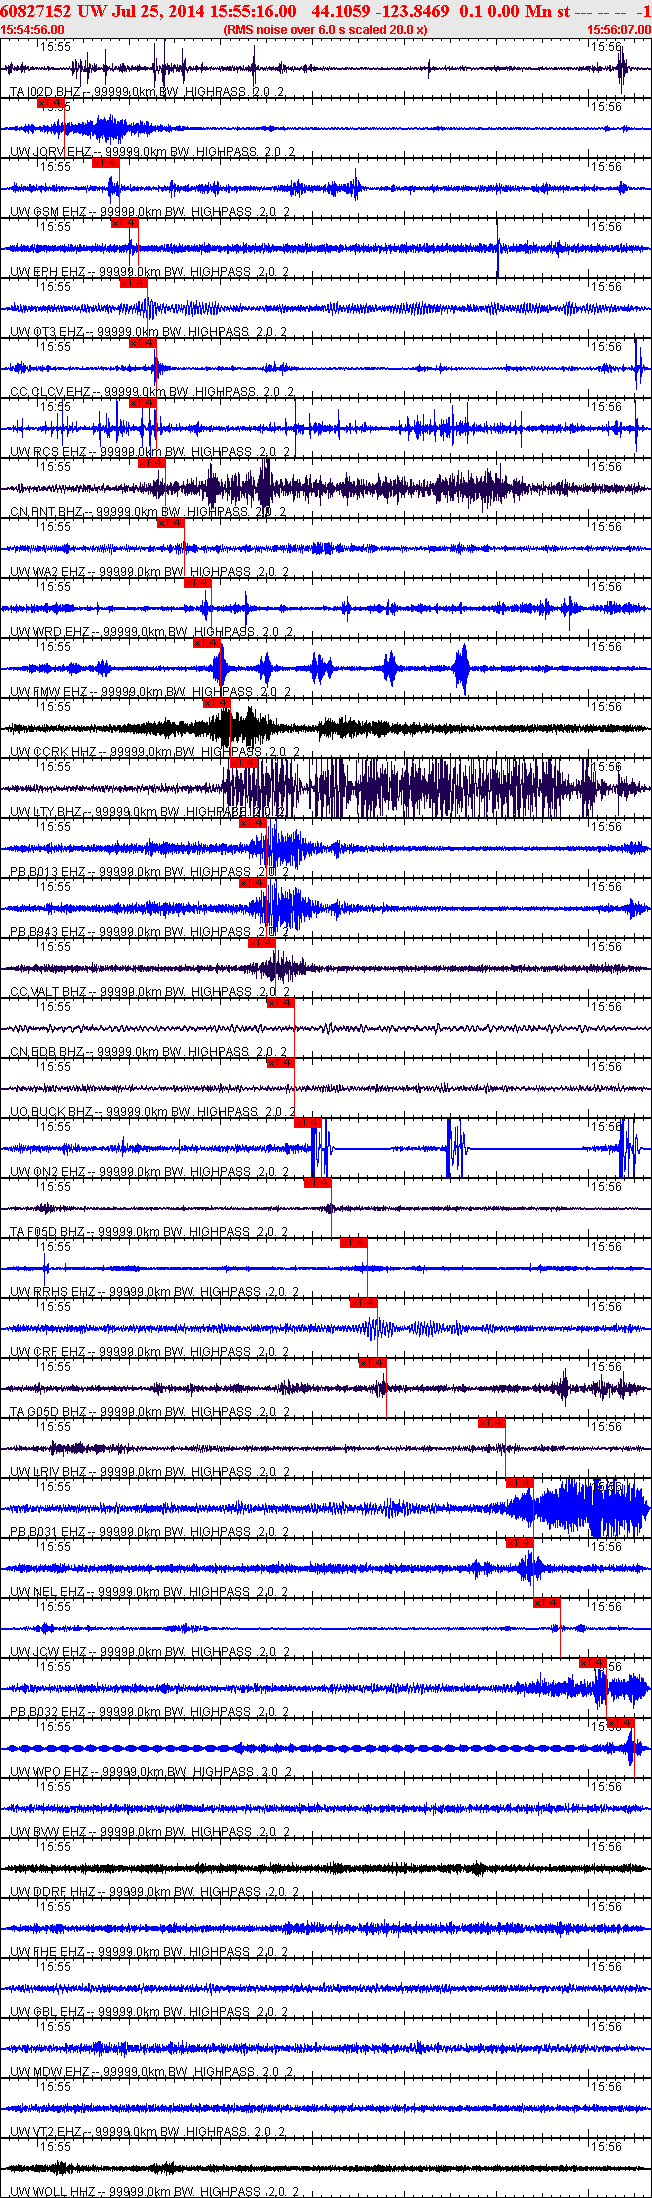
Task: Click the red pick marker above WPO trace
Action: (621, 1722)
